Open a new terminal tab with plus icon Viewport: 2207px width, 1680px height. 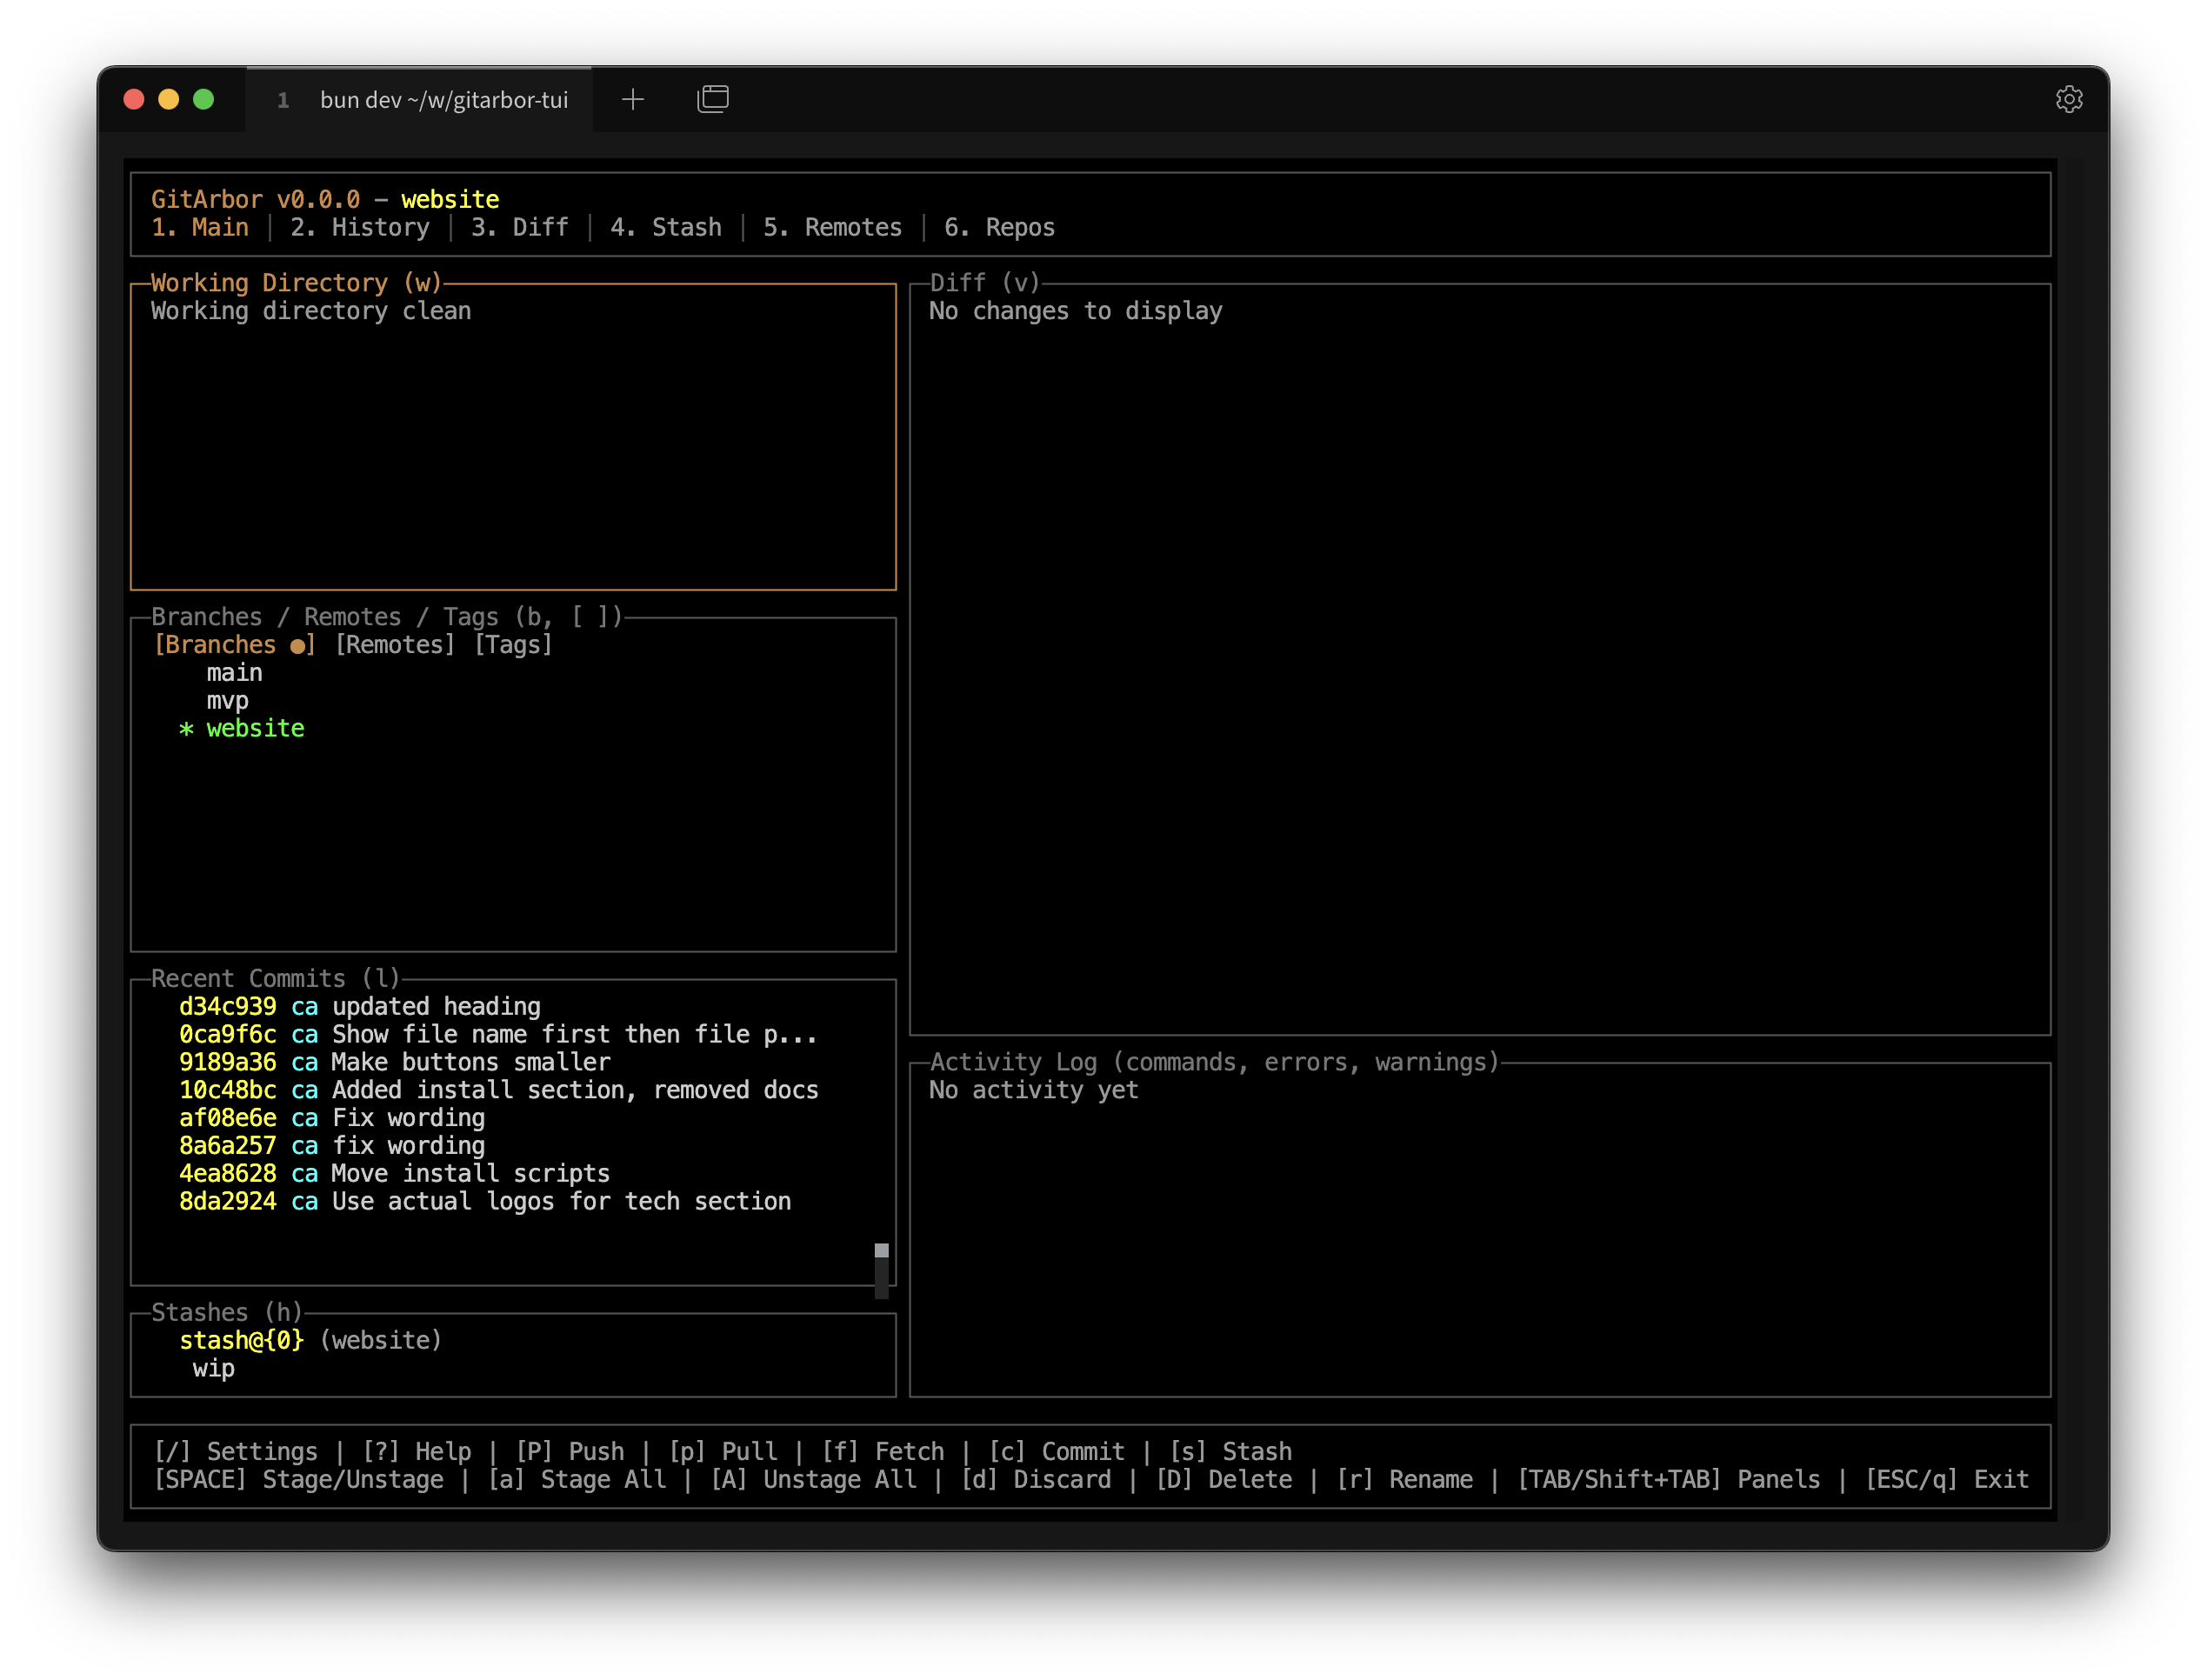632,98
